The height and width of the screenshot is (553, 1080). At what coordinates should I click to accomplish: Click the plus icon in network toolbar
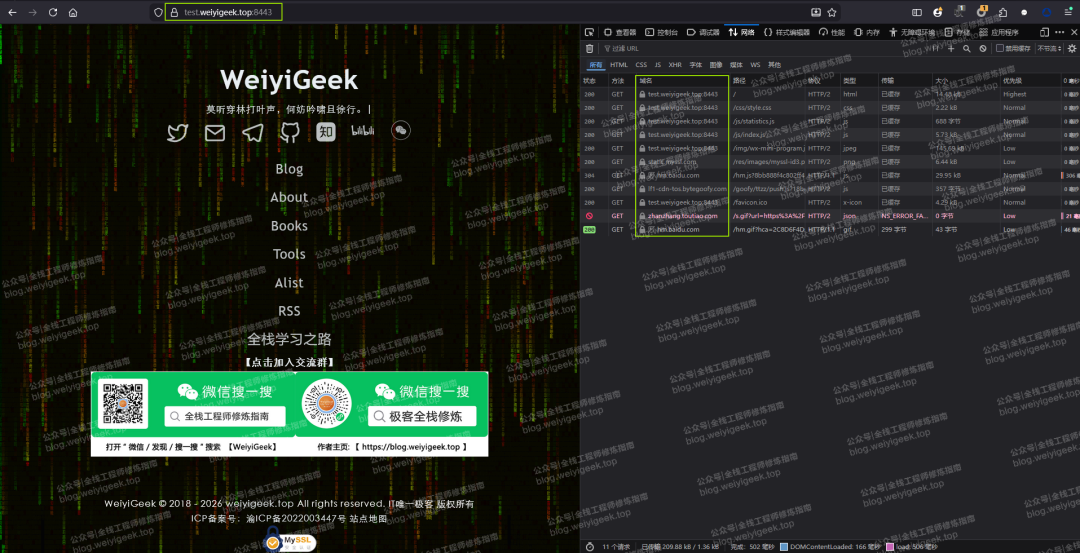coord(951,48)
